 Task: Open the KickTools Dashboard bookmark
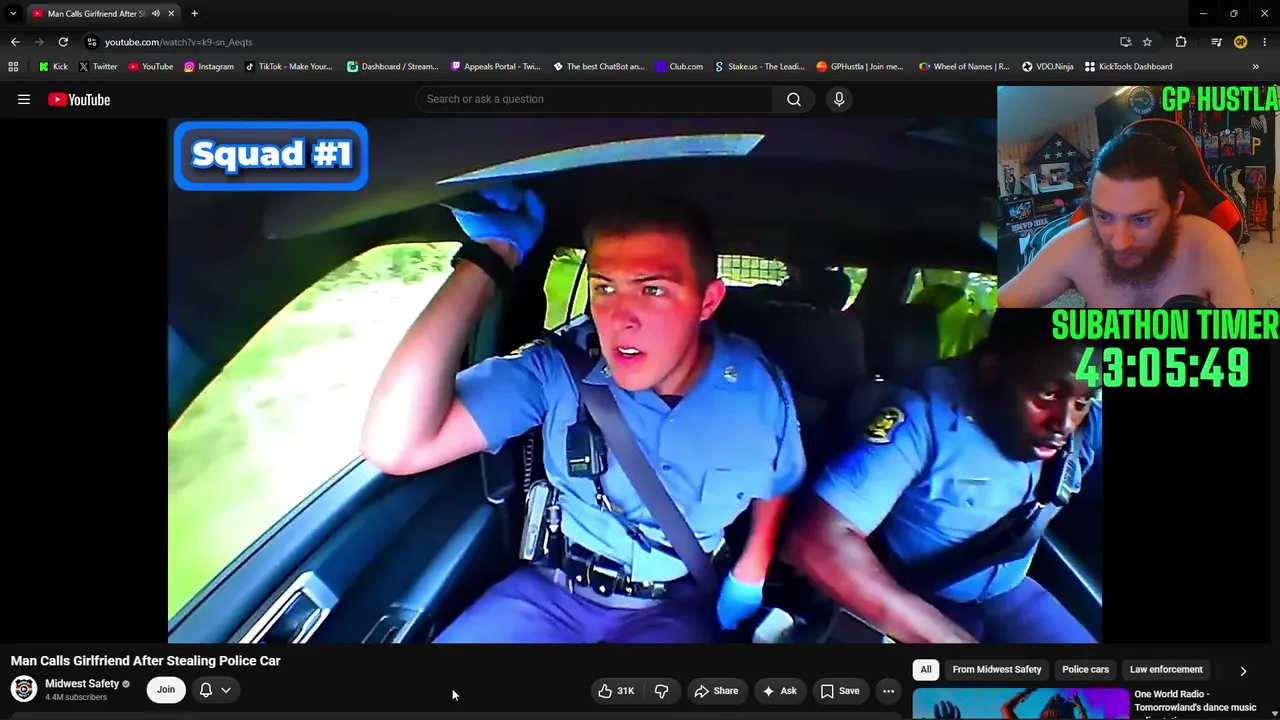1127,67
